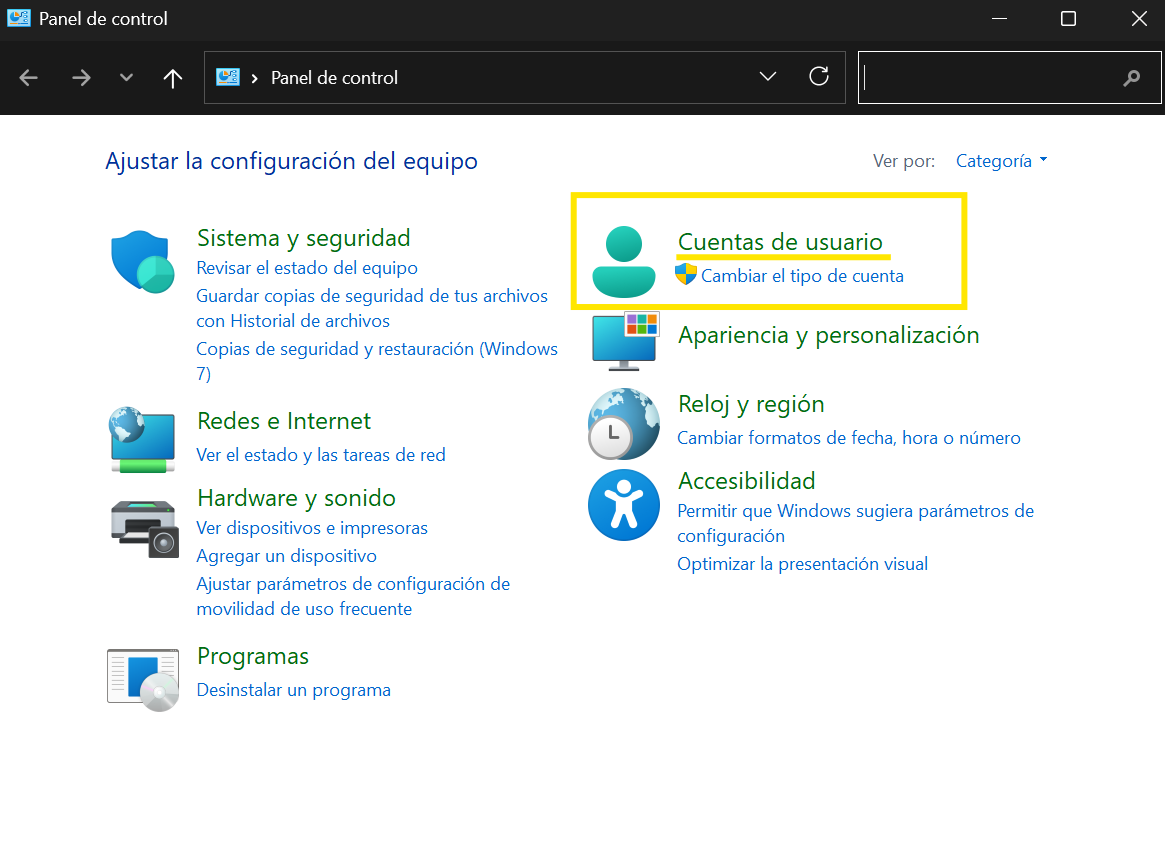The height and width of the screenshot is (858, 1165).
Task: Open Apariencia y personalización monitor icon
Action: (x=623, y=340)
